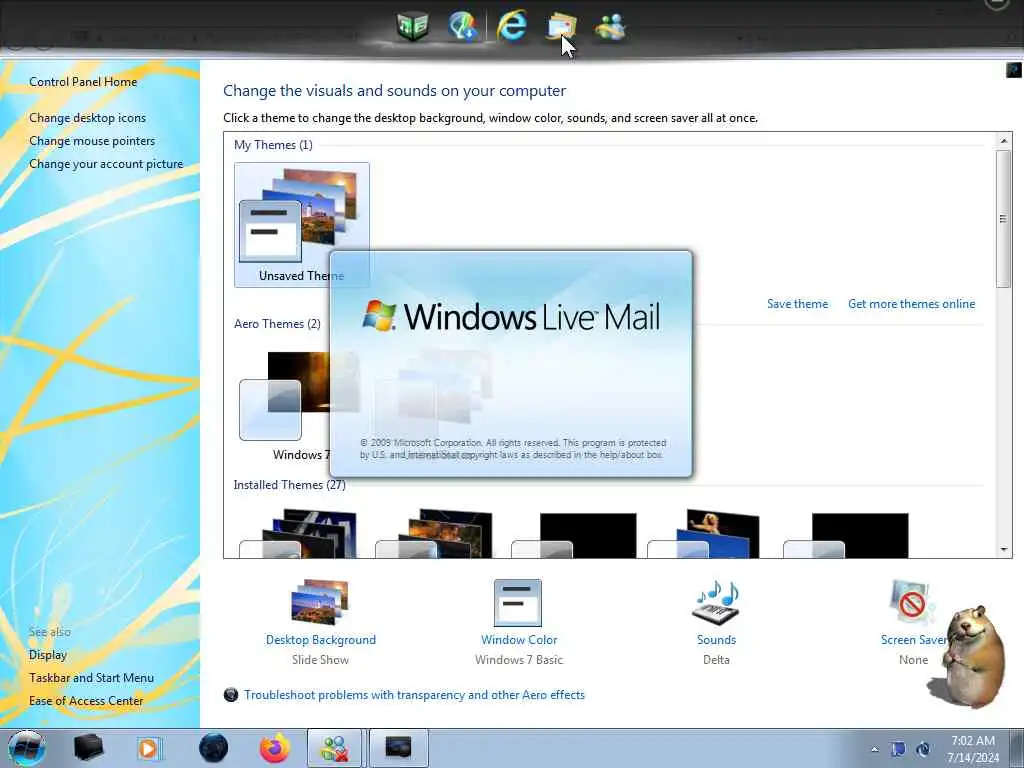Launch Windows Live Mail from the top dock
The width and height of the screenshot is (1024, 768).
(x=562, y=27)
